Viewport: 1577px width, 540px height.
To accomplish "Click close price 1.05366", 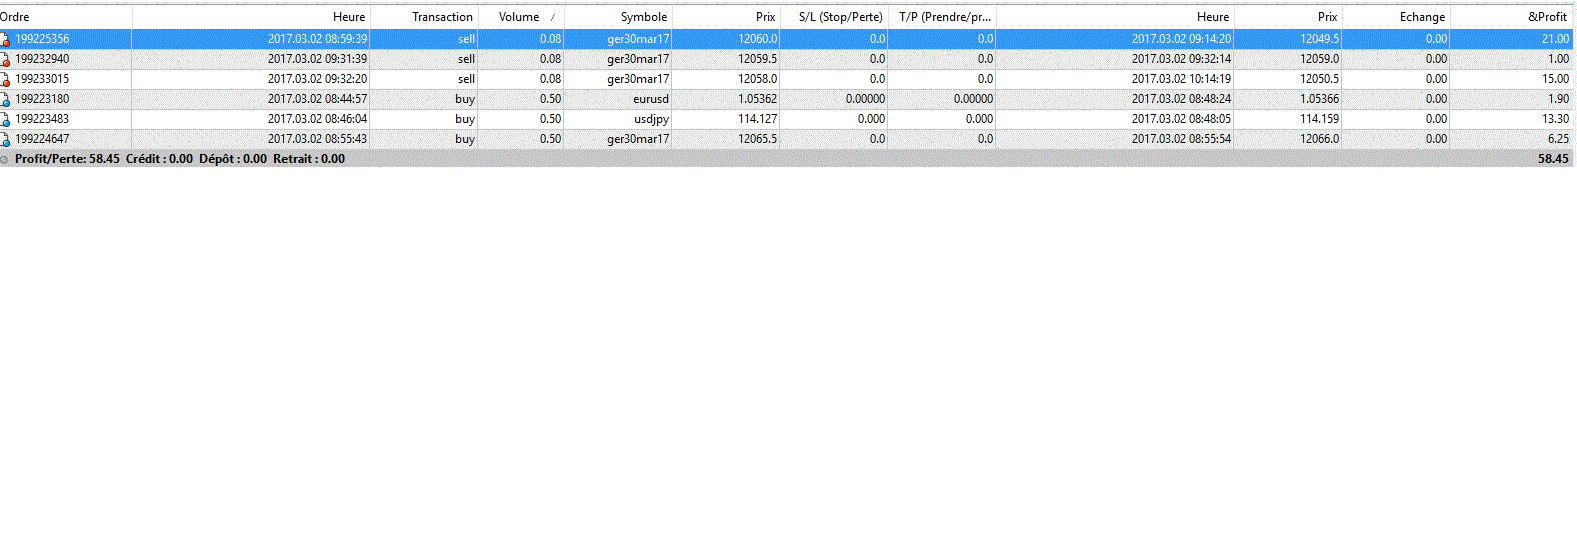I will pos(1319,99).
